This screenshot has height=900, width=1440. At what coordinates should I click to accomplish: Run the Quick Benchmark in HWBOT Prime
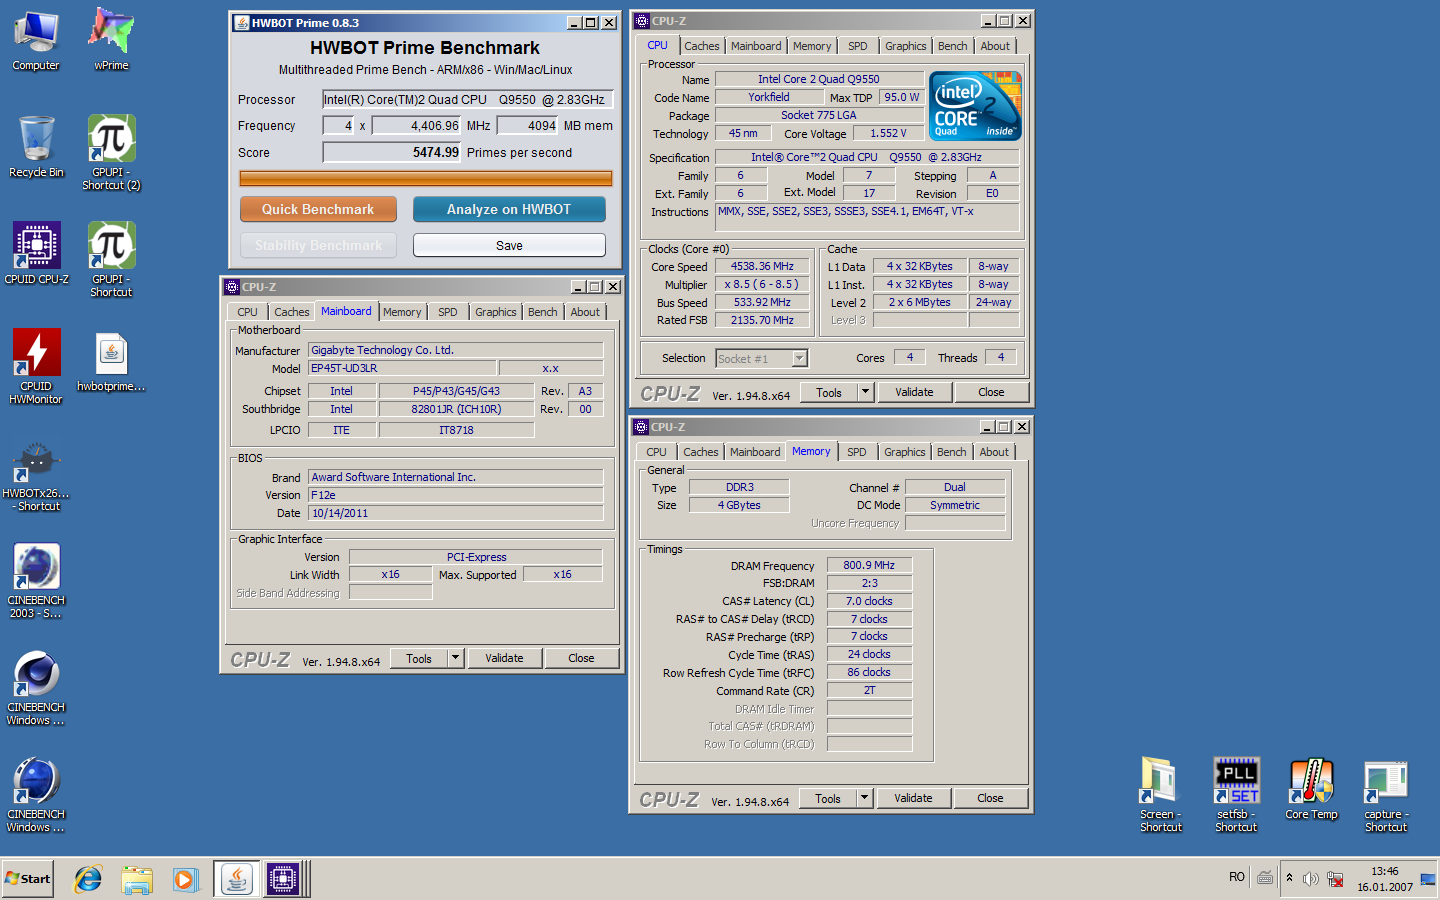318,209
